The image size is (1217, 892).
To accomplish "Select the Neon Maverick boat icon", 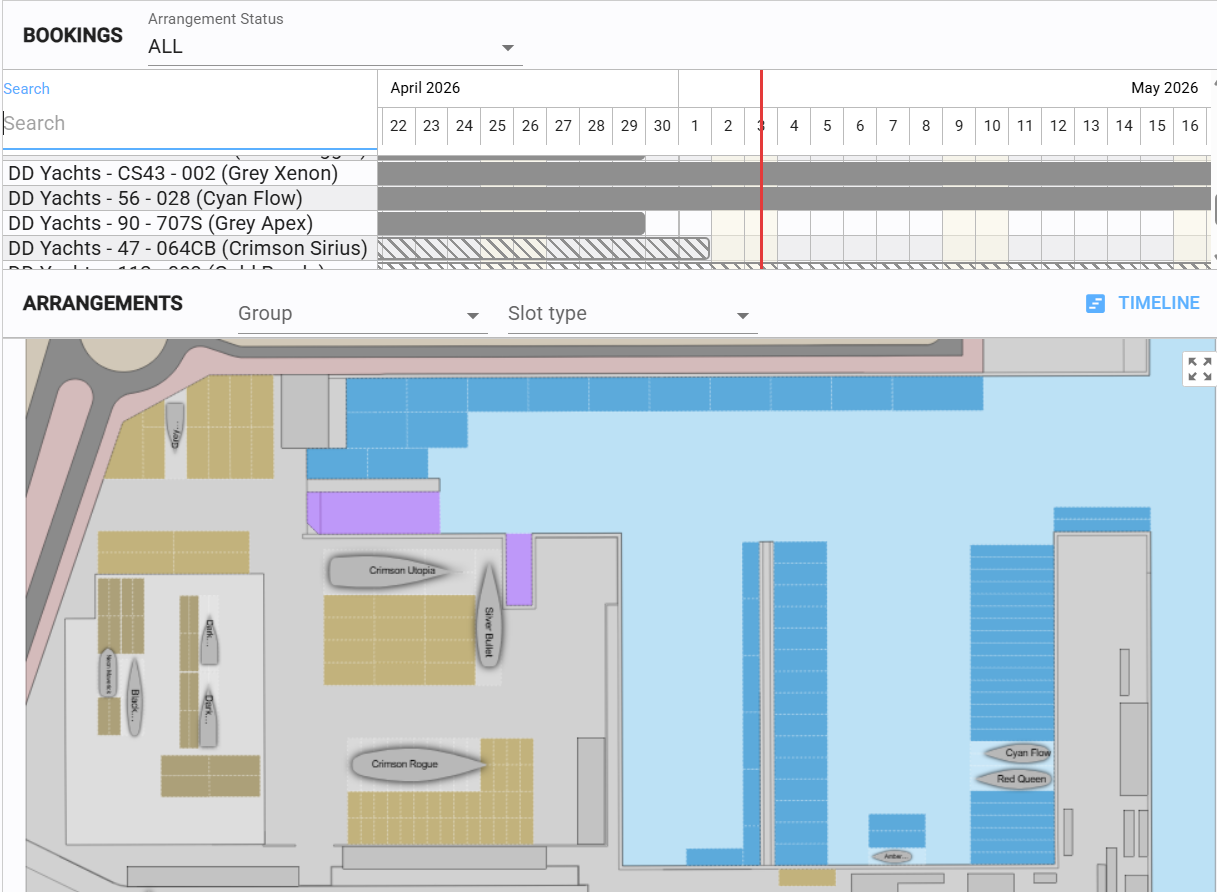I will [108, 671].
